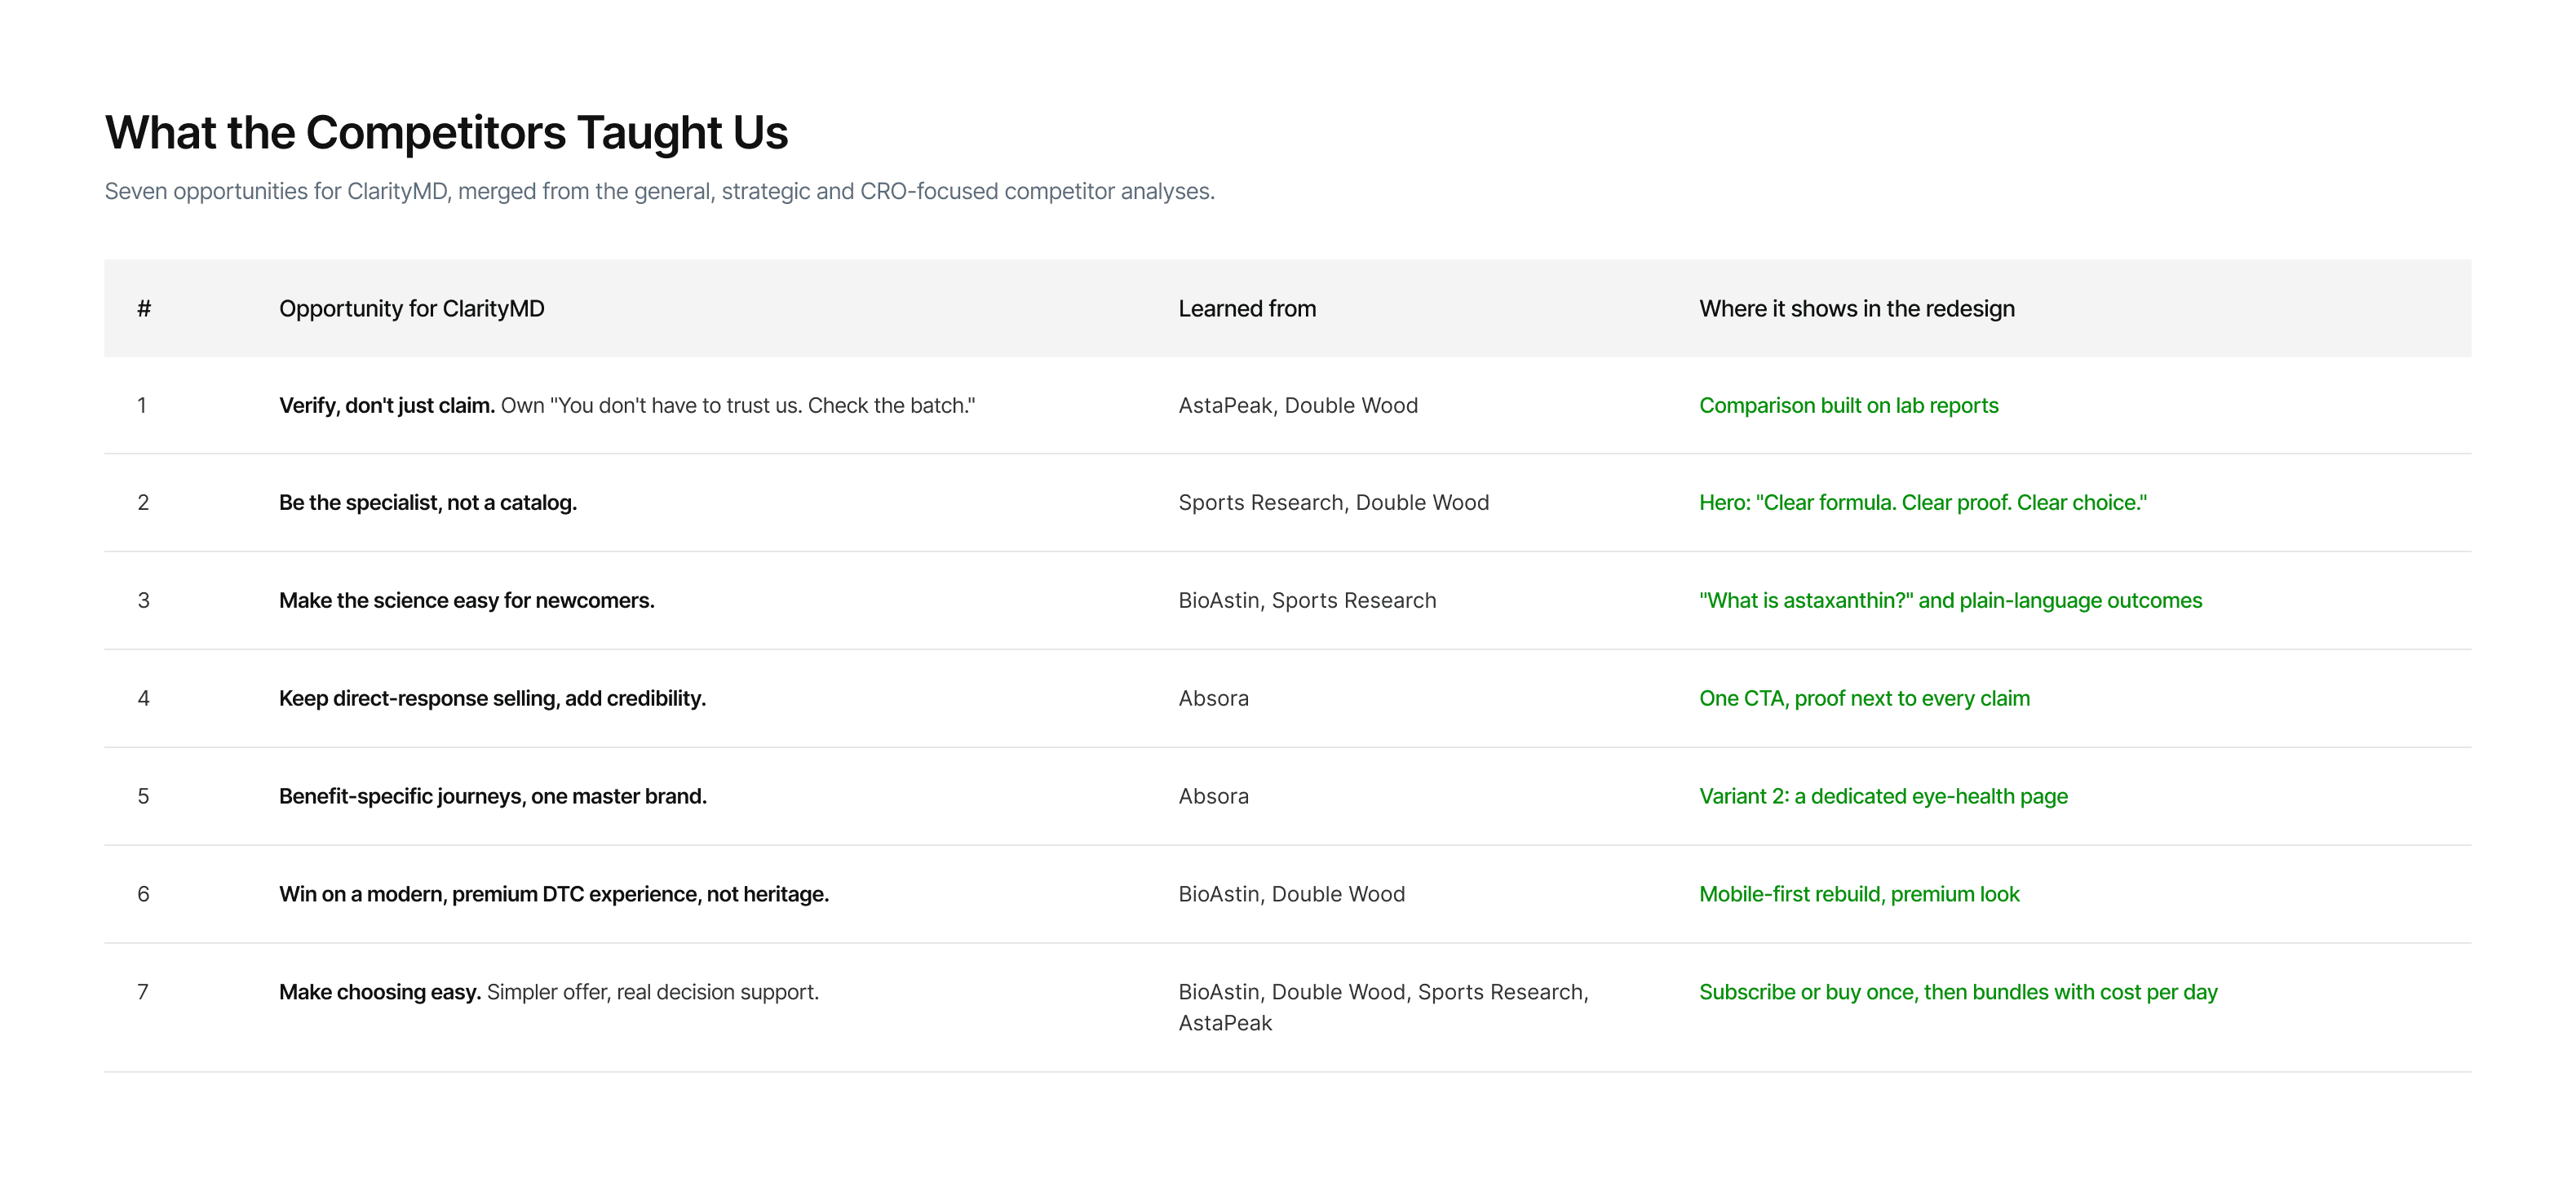The width and height of the screenshot is (2576, 1178).
Task: Select the row number 1 cell
Action: click(x=142, y=406)
